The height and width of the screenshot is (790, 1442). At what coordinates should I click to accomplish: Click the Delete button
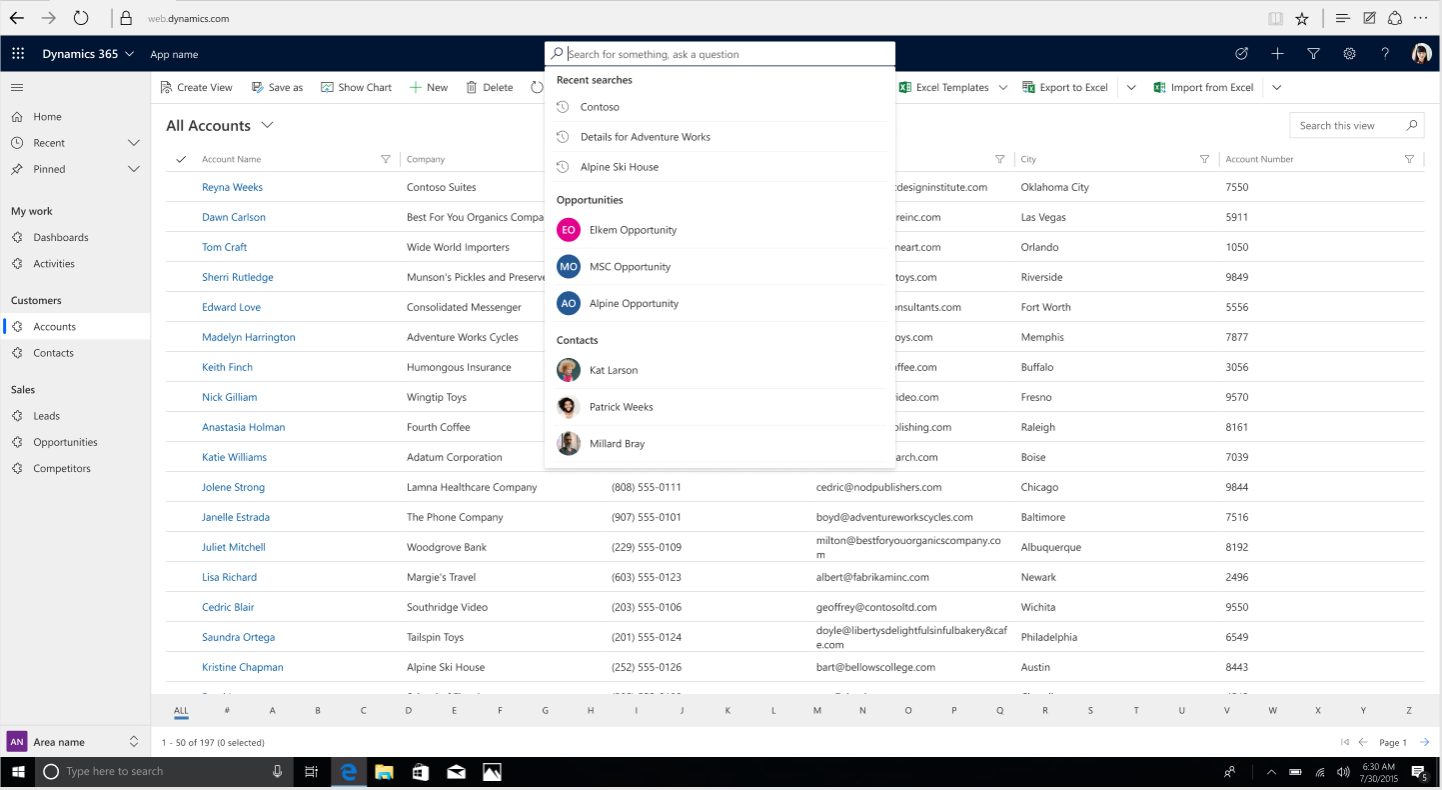tap(490, 88)
